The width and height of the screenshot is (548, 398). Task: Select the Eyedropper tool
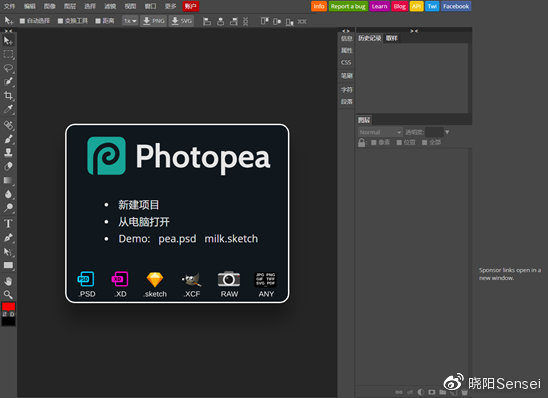(8, 109)
